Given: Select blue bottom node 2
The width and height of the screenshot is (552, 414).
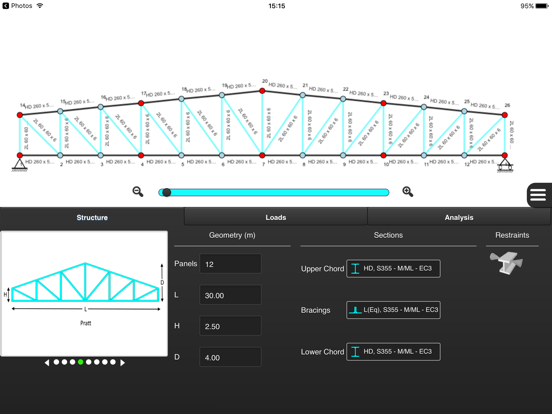Looking at the screenshot, I should click(60, 155).
